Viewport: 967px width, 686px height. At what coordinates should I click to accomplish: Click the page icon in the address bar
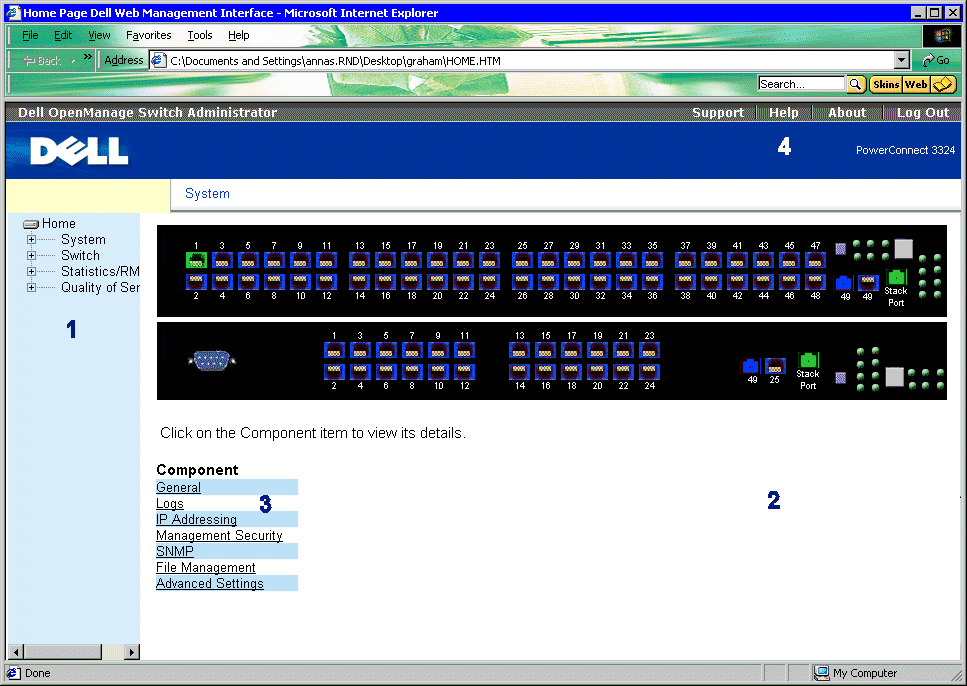(158, 60)
